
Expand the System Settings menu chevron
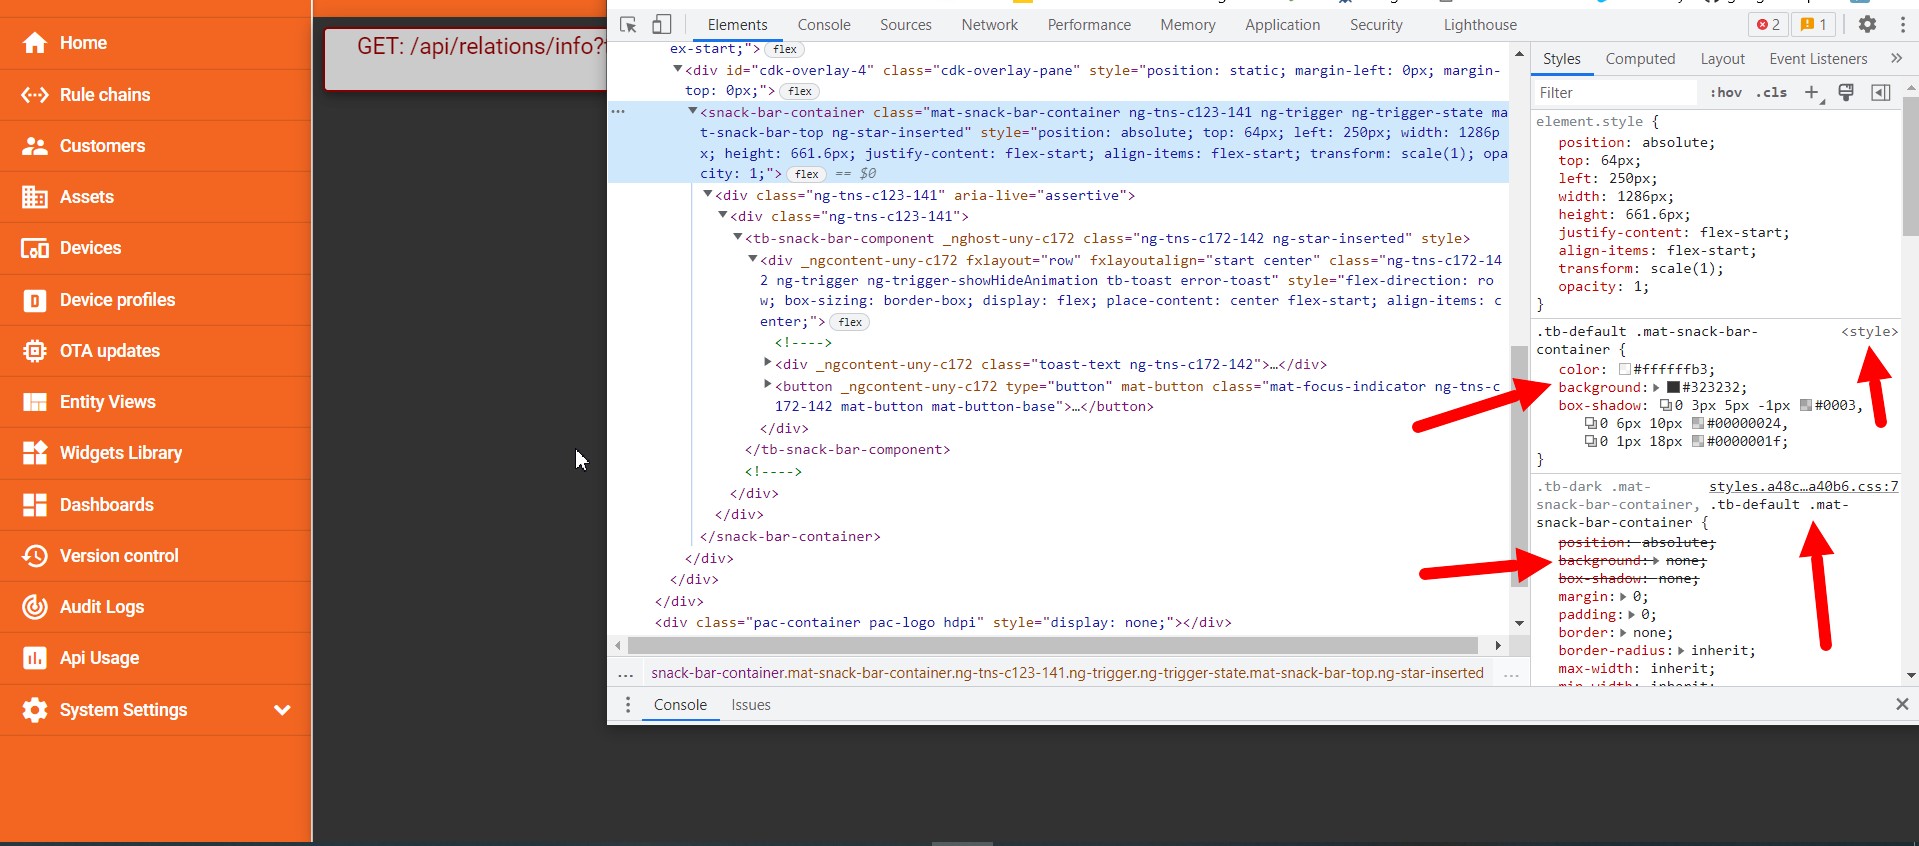click(283, 710)
